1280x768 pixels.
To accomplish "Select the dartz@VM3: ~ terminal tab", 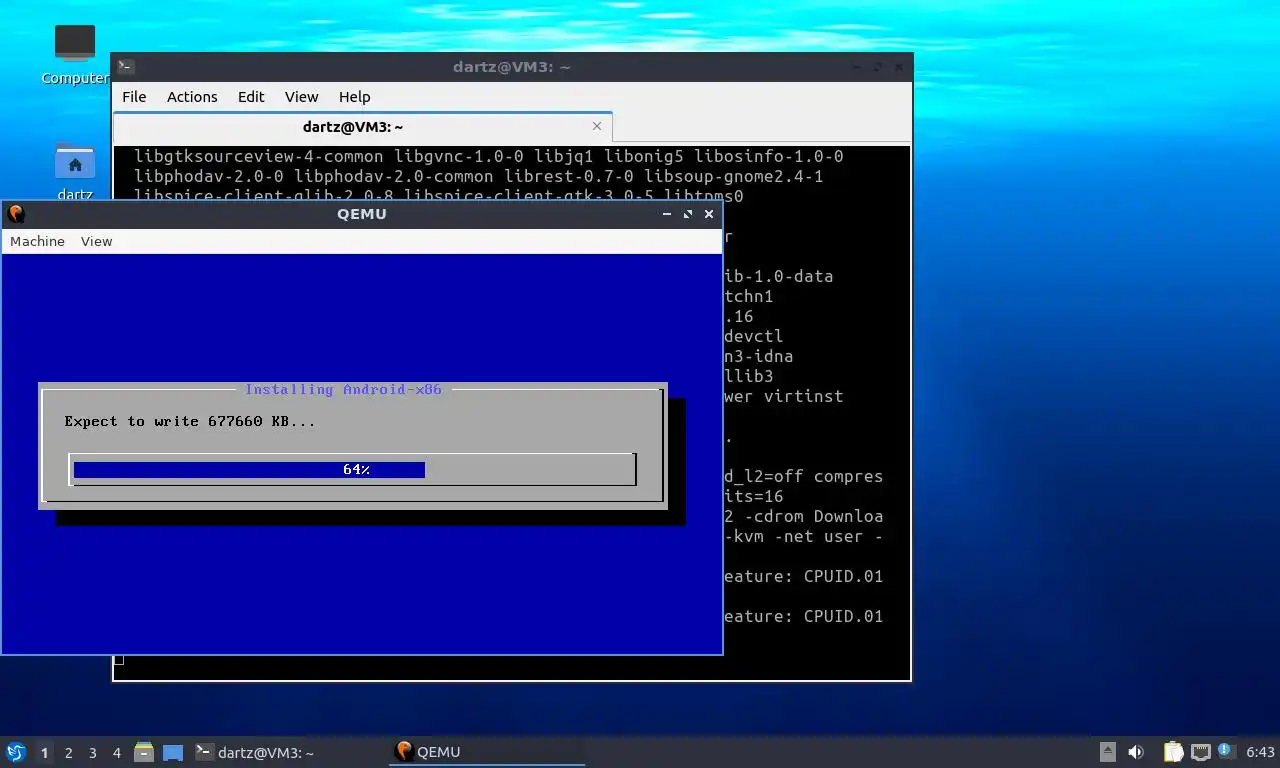I will point(362,127).
